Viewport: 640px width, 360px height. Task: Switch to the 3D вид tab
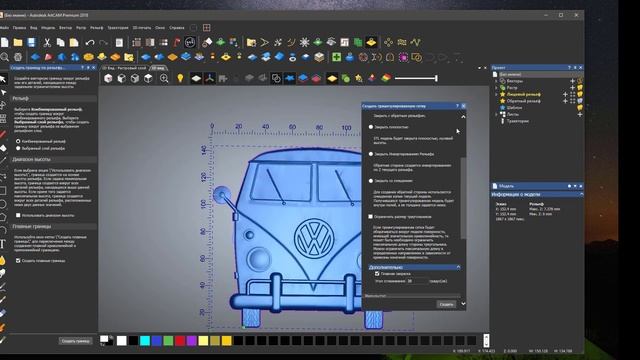point(158,68)
